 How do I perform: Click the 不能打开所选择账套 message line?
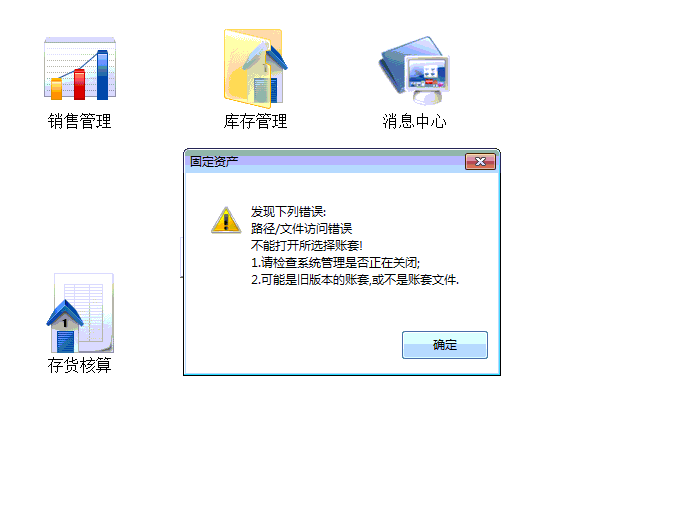point(307,246)
